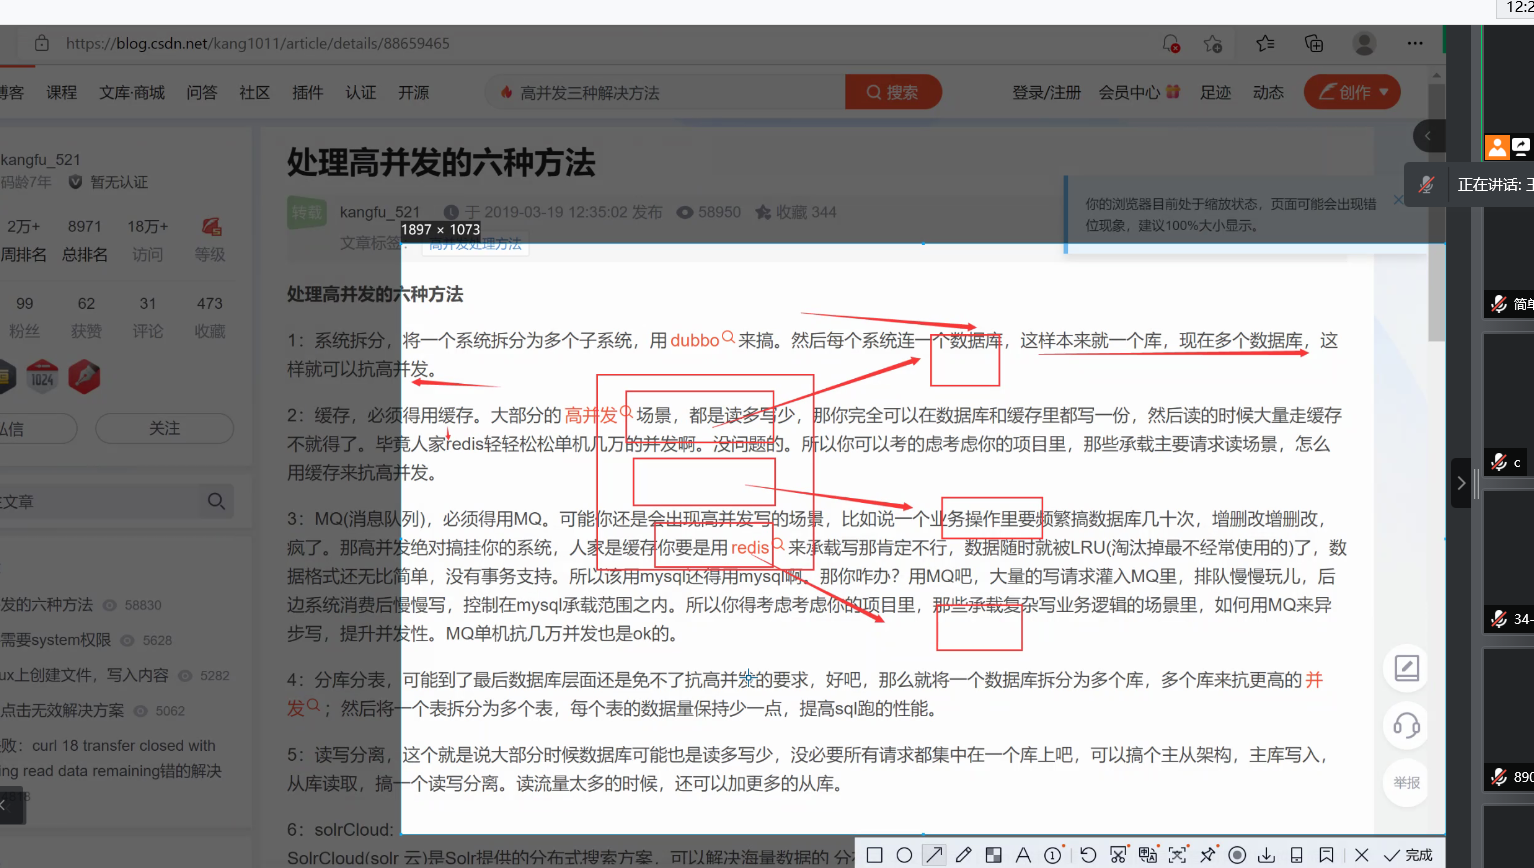
Task: Open the 文库·商城 navigation item
Action: coord(132,92)
